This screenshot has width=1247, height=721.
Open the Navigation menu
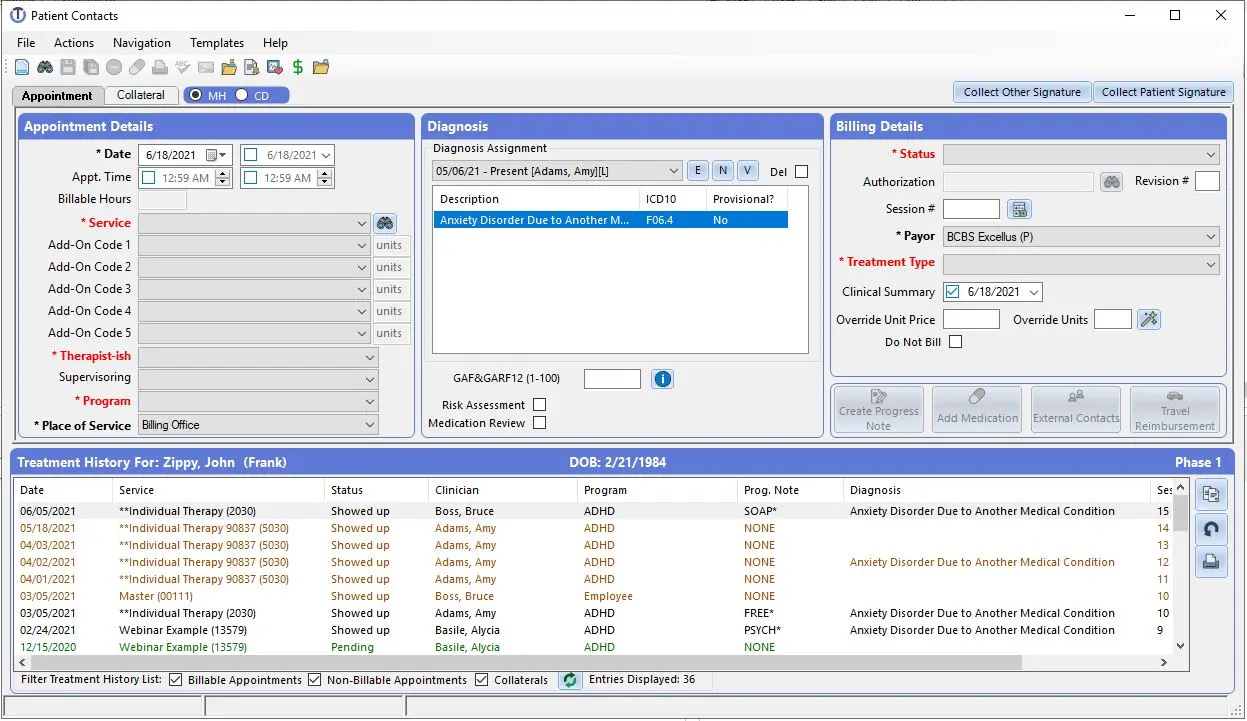tap(141, 43)
